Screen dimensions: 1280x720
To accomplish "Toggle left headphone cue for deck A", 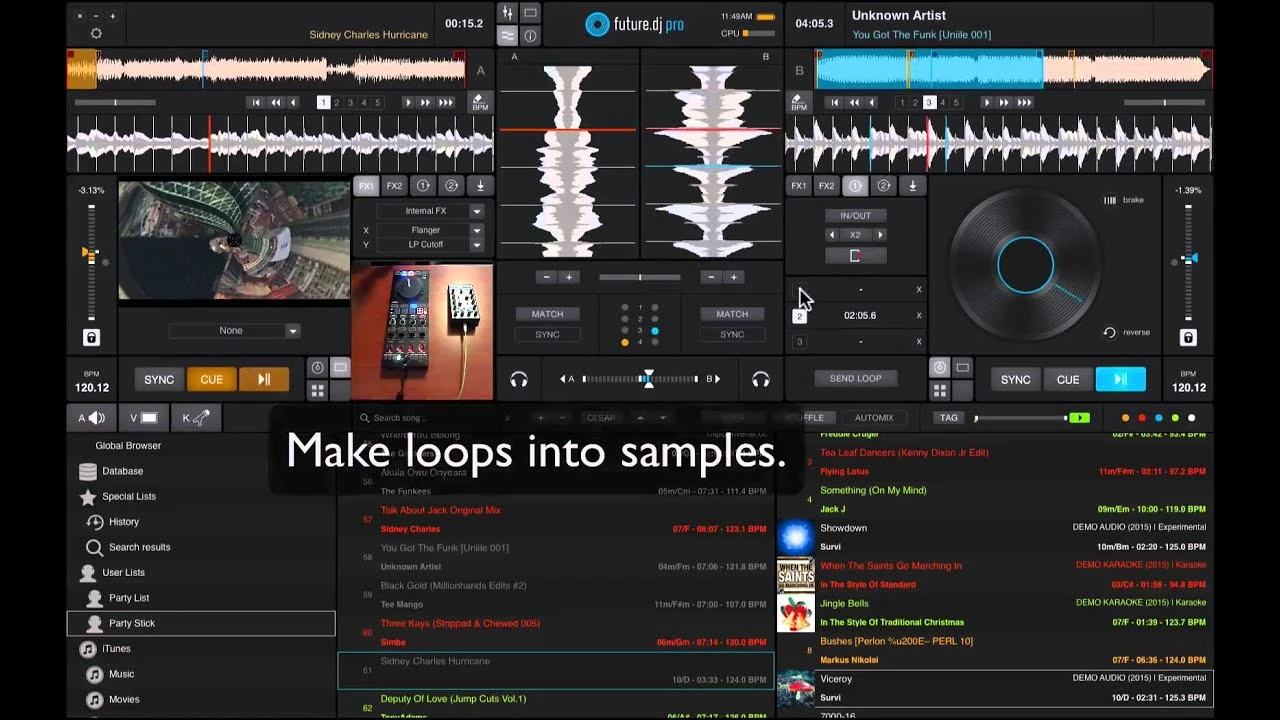I will pos(518,379).
